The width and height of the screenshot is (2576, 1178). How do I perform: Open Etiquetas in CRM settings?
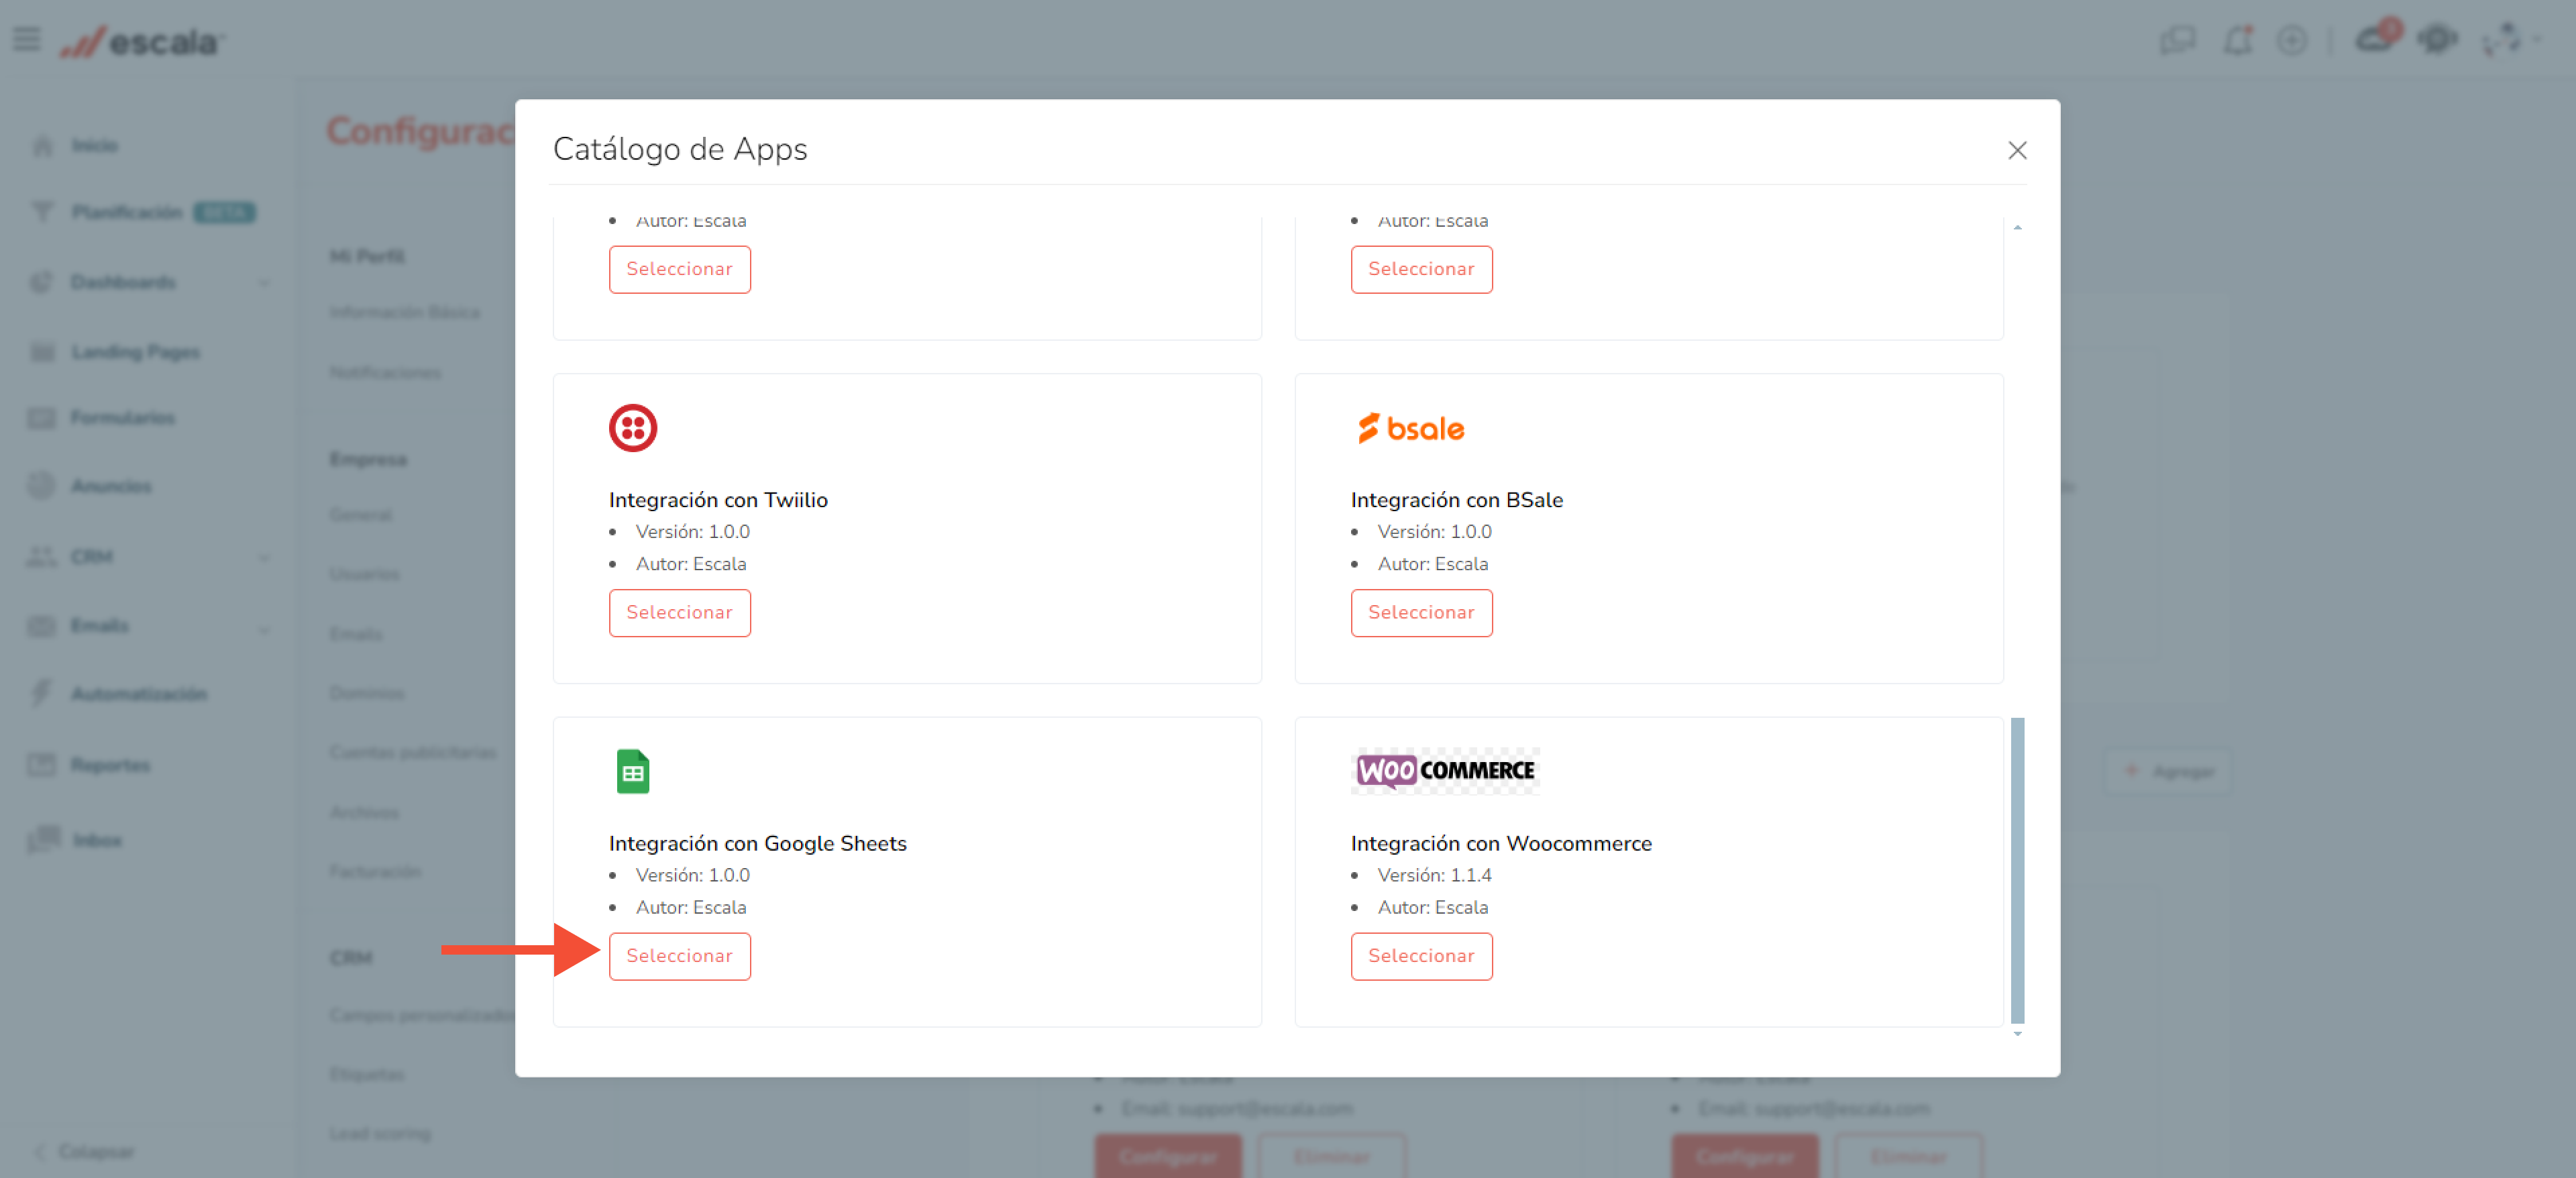click(366, 1074)
